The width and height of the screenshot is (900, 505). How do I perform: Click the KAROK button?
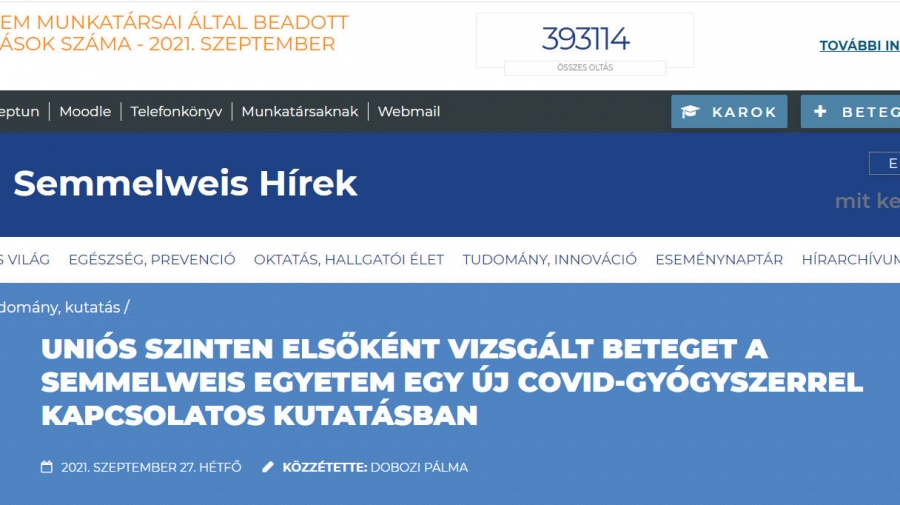(729, 111)
